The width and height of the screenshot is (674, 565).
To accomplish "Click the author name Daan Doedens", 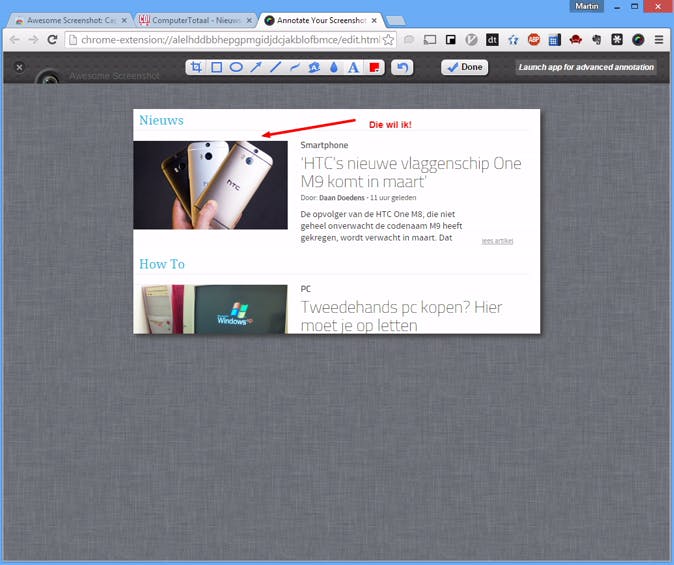I will (342, 198).
